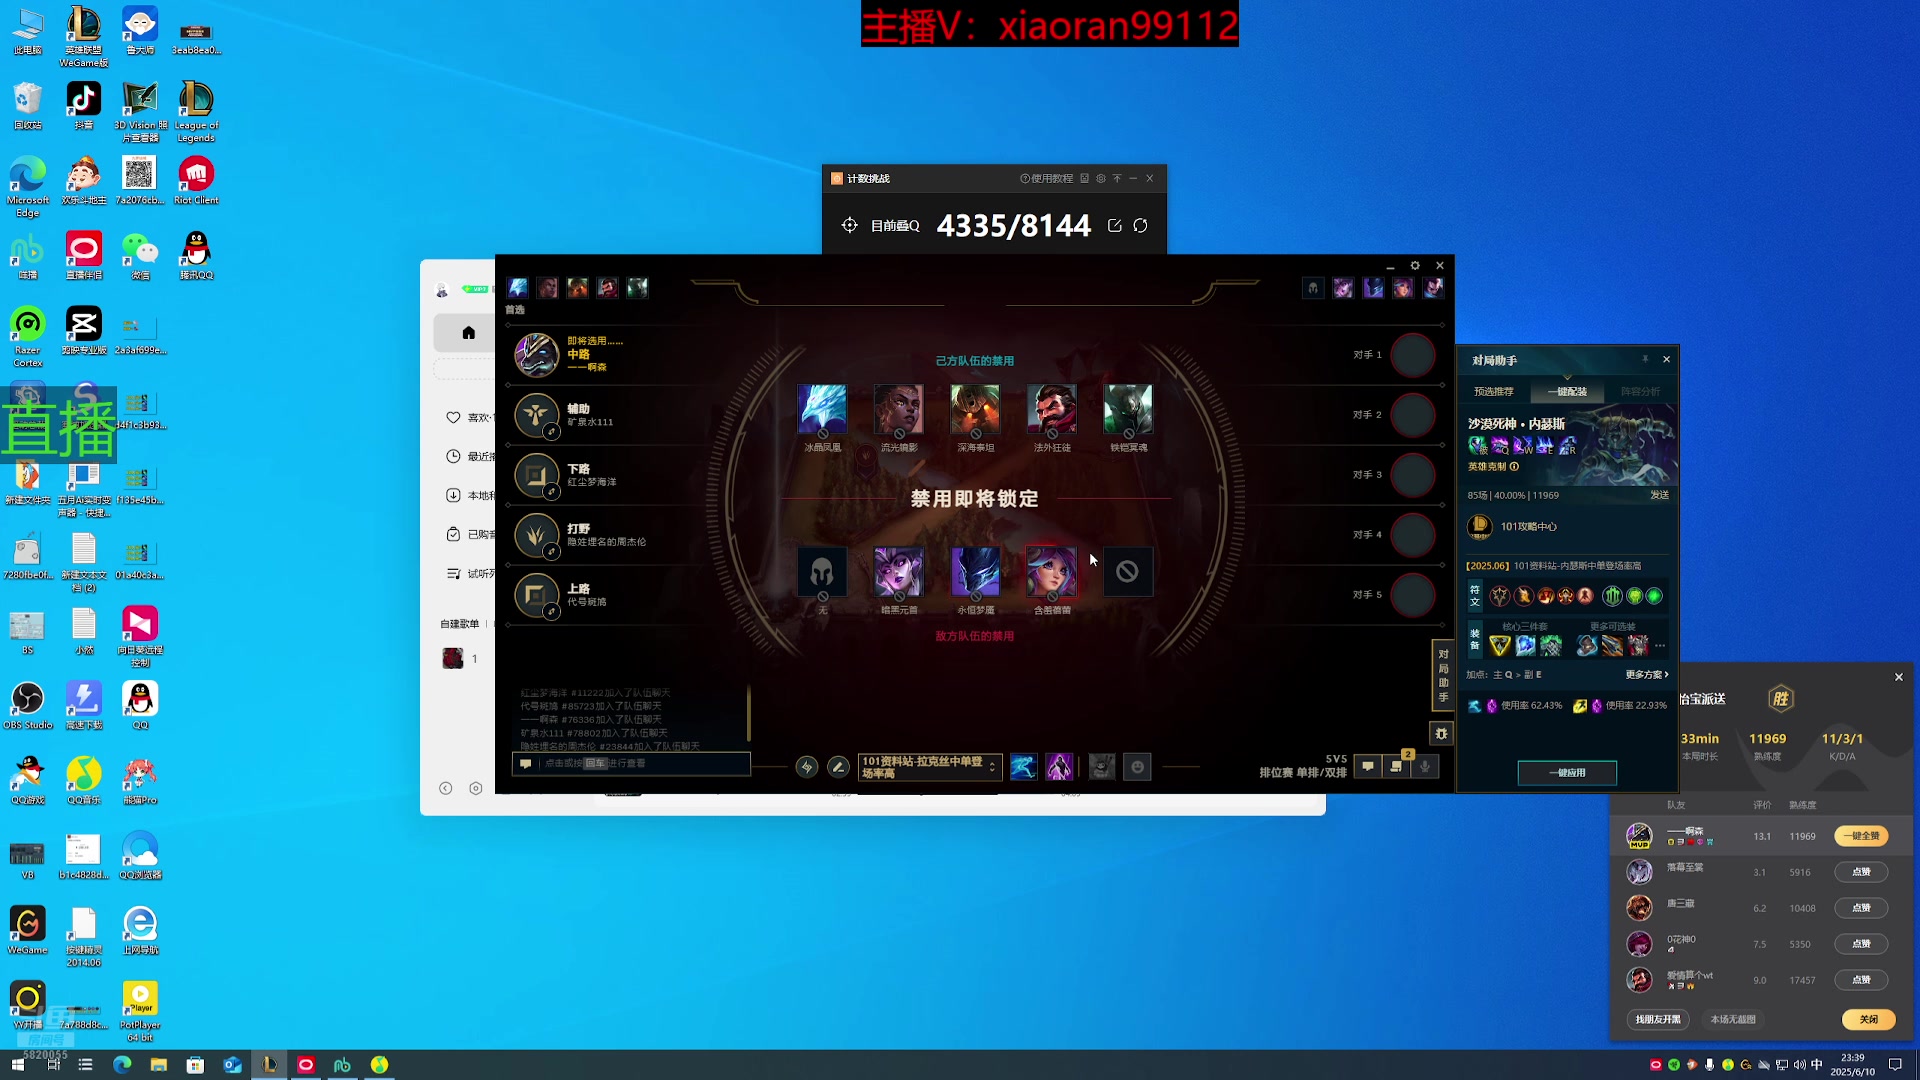
Task: Close the match results popup with X
Action: [x=1898, y=677]
